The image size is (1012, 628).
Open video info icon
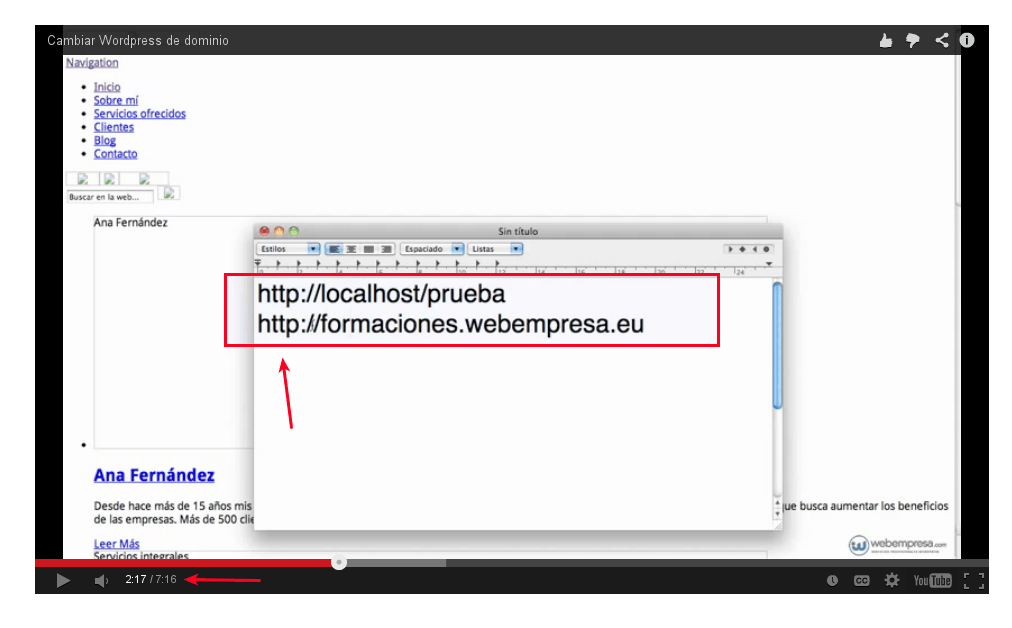(x=967, y=40)
